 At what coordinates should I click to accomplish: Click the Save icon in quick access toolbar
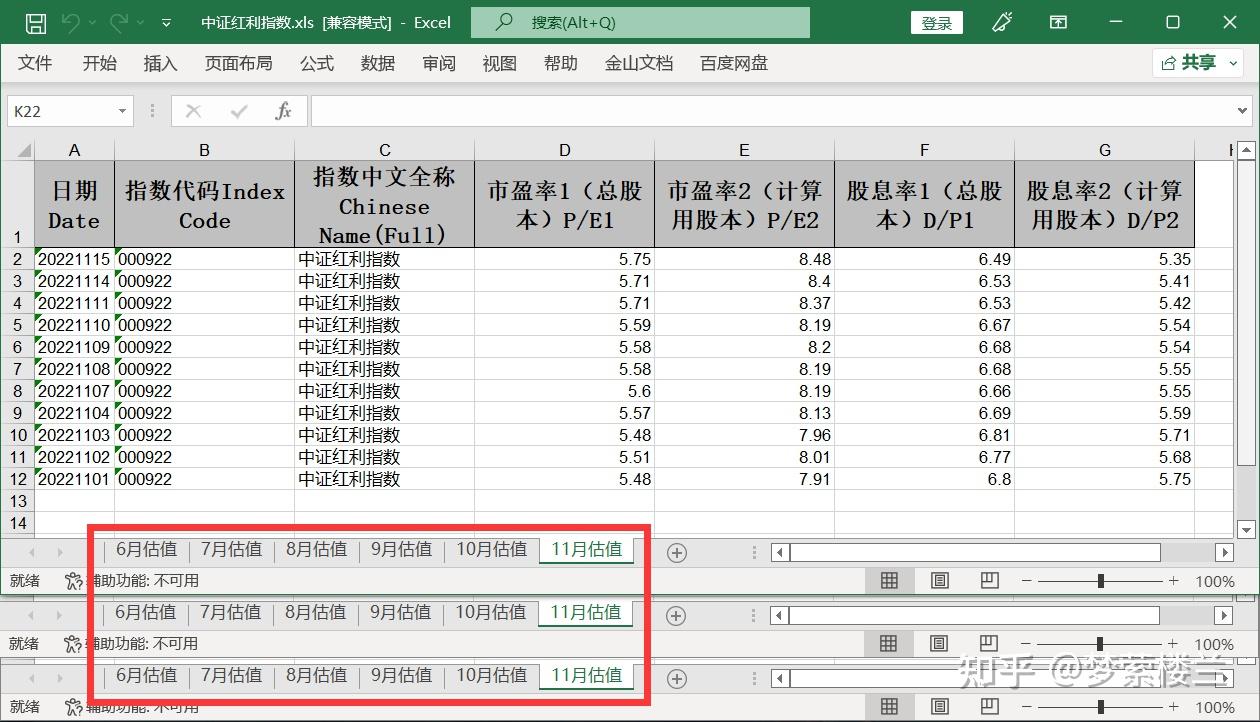(x=36, y=21)
